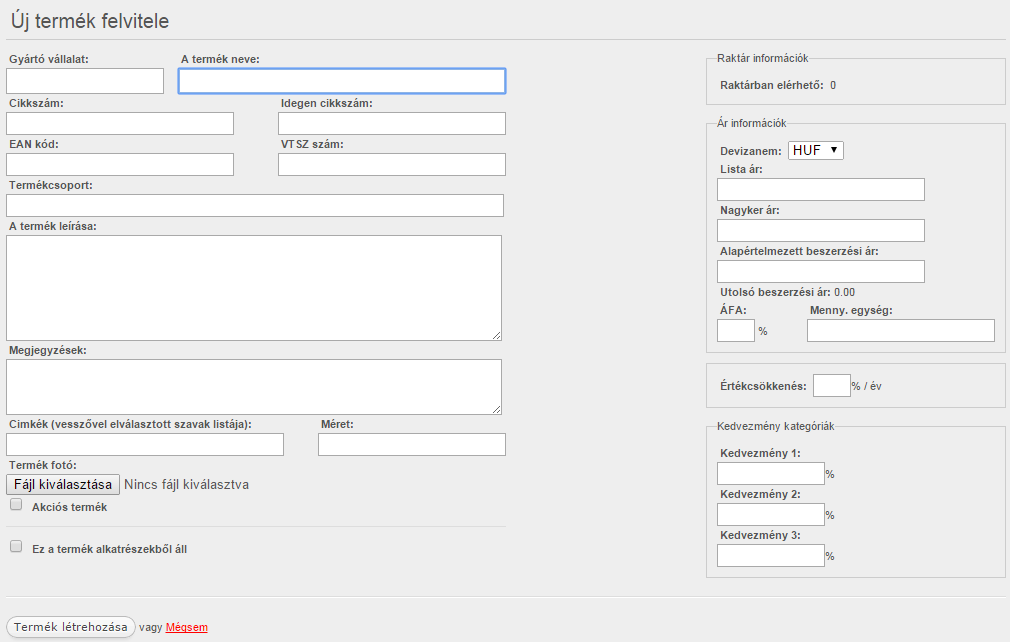Click the ÁFA percent box
The image size is (1010, 642).
click(736, 330)
